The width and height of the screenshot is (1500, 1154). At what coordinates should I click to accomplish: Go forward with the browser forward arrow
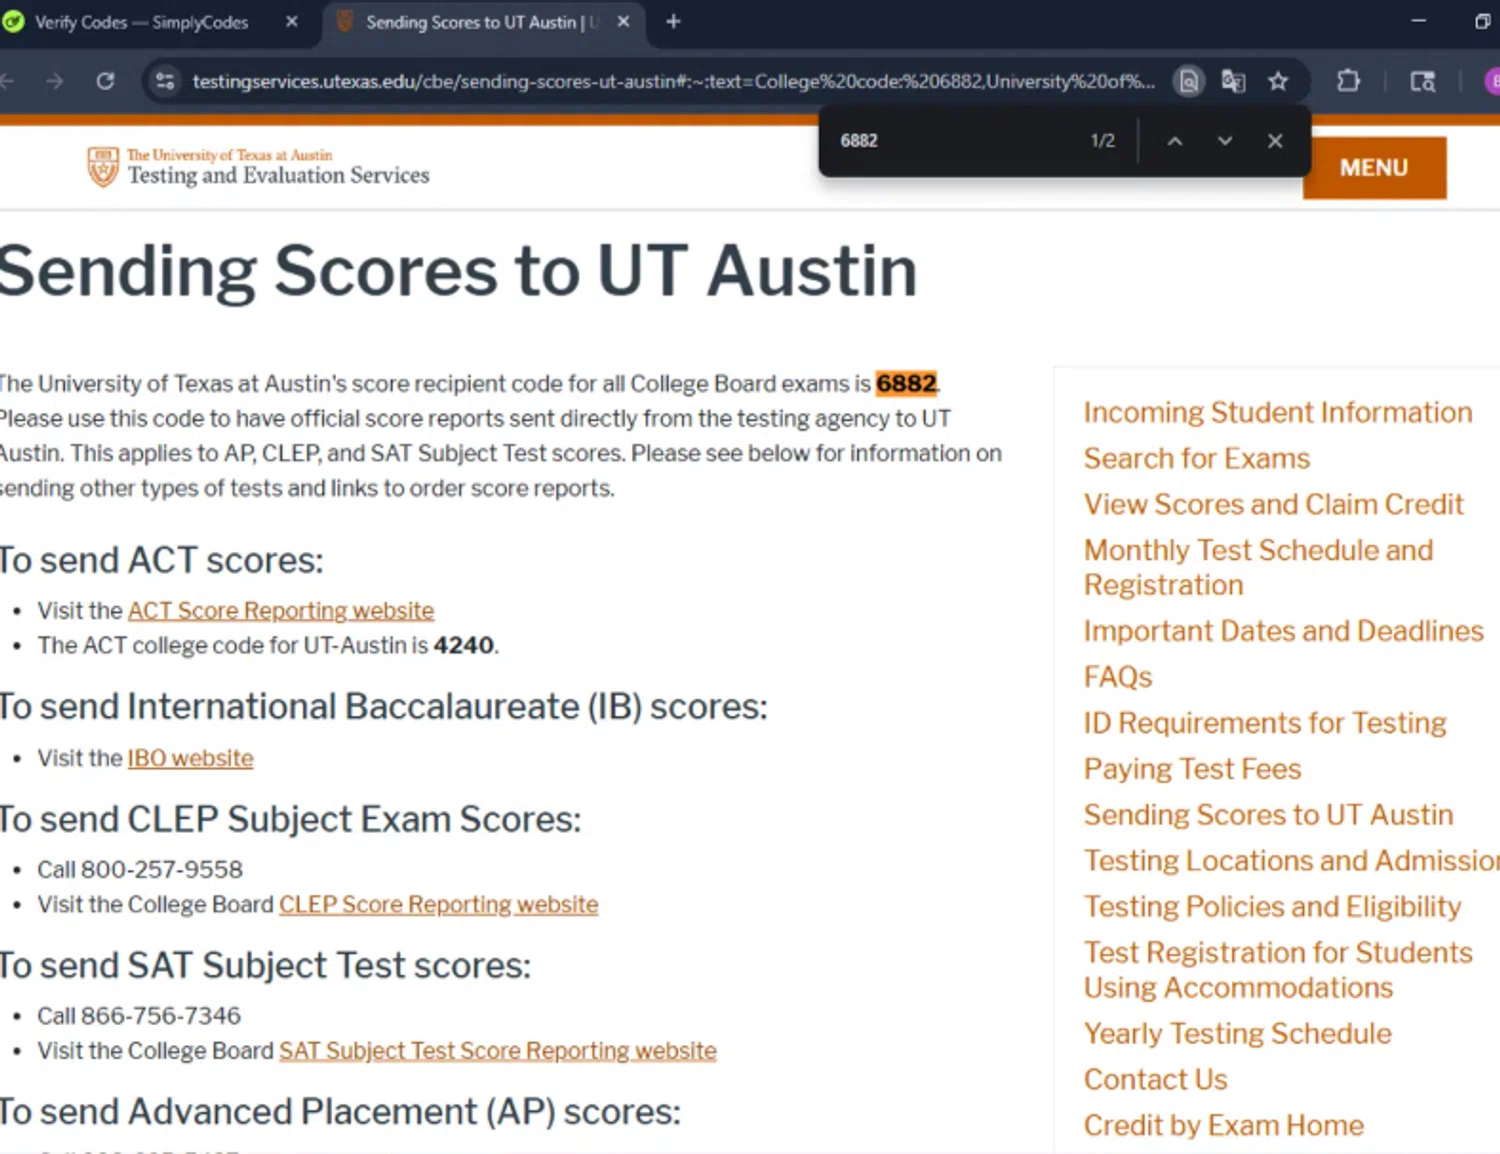pos(55,81)
